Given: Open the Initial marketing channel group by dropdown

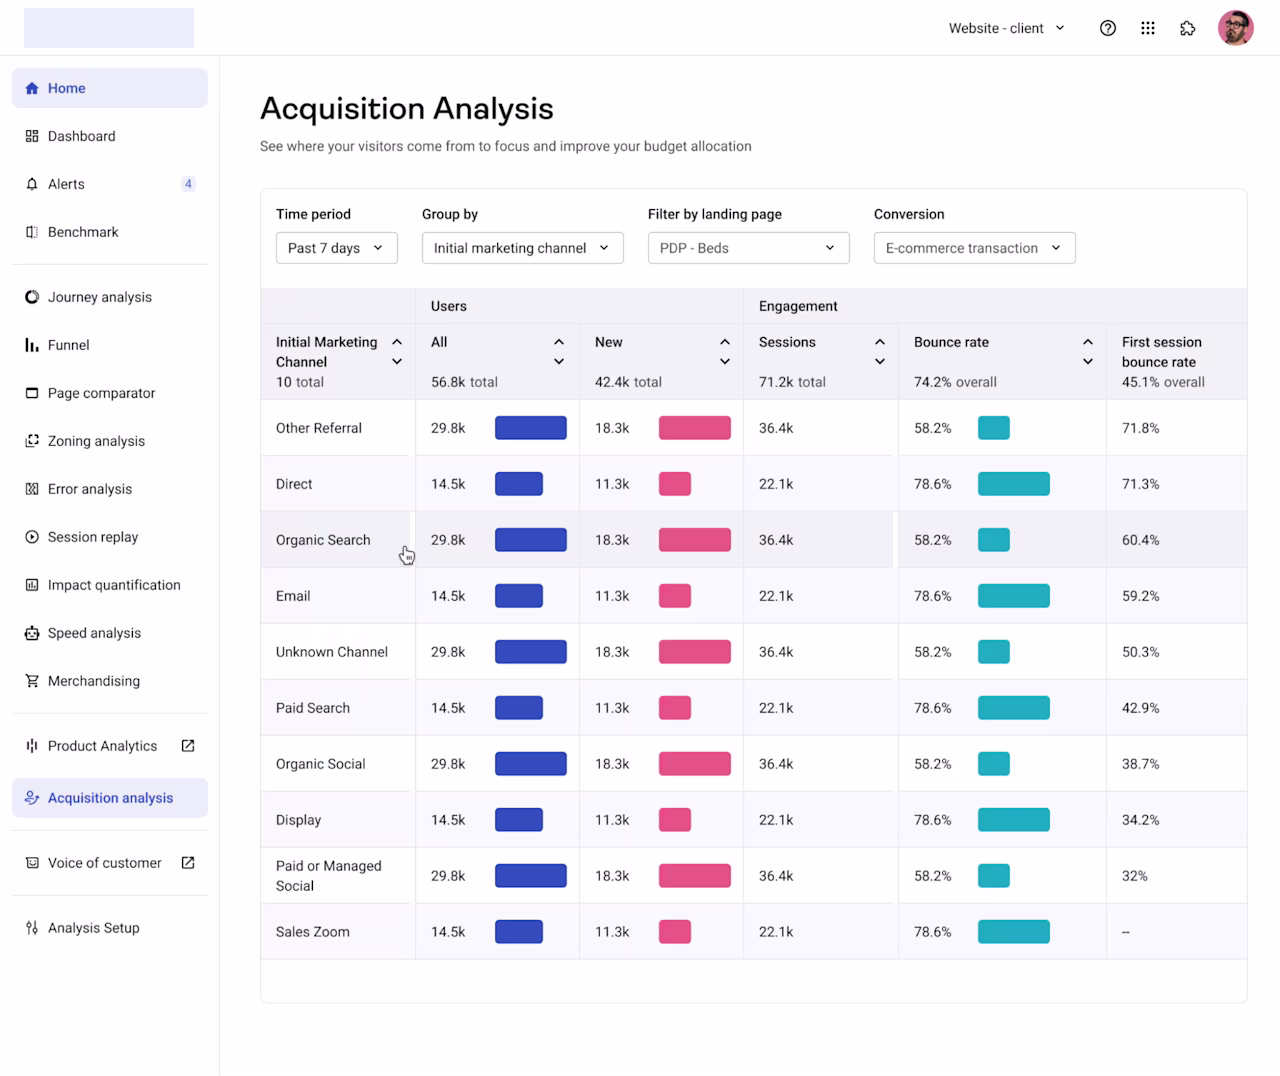Looking at the screenshot, I should click(x=523, y=248).
